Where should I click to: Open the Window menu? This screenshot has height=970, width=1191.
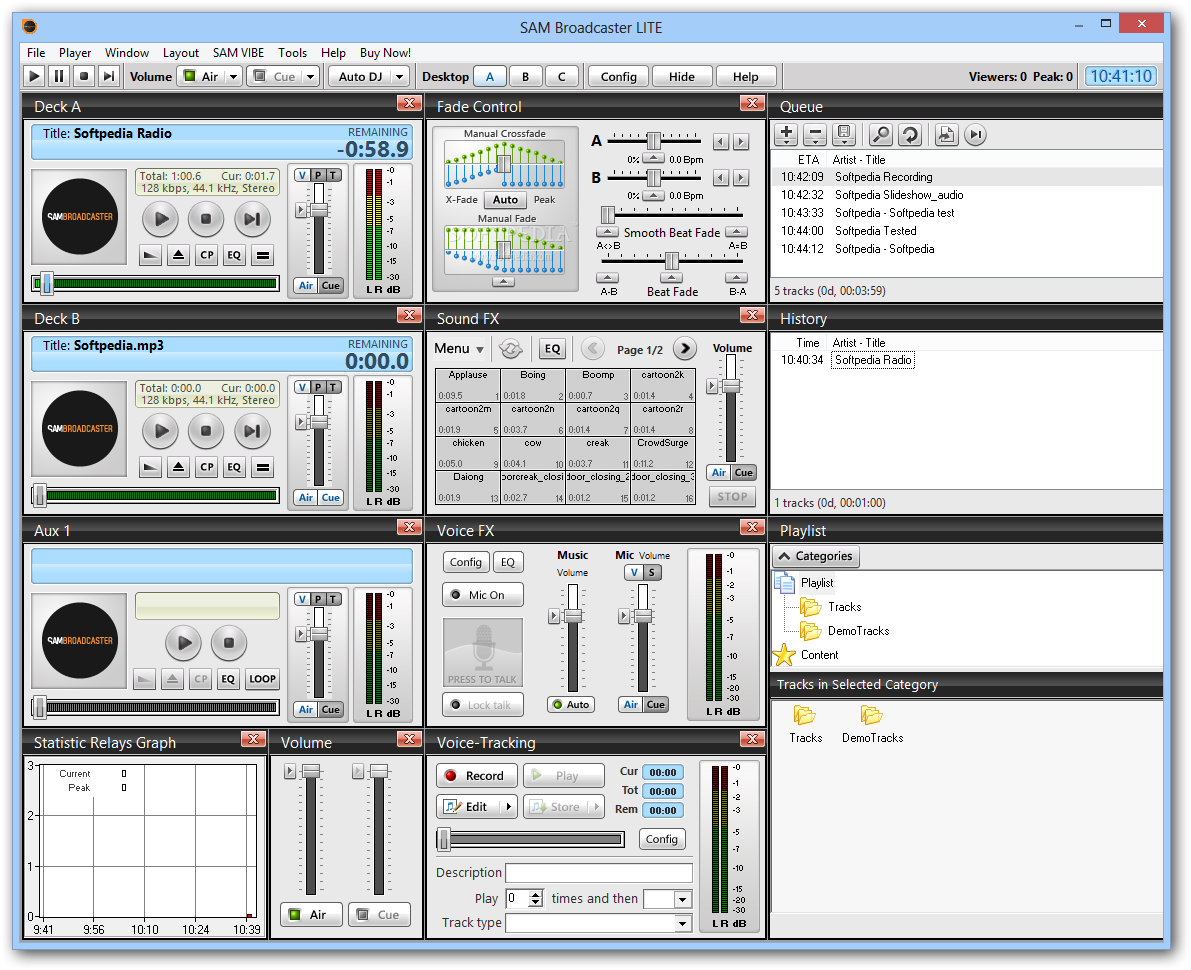point(127,52)
